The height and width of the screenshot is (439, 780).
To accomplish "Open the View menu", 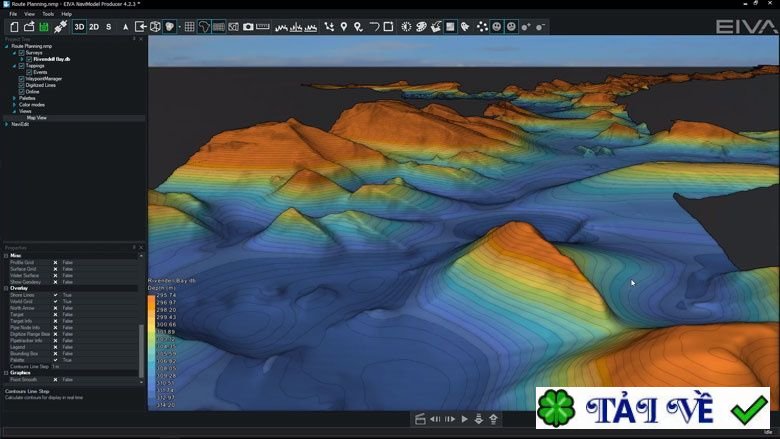I will click(29, 14).
